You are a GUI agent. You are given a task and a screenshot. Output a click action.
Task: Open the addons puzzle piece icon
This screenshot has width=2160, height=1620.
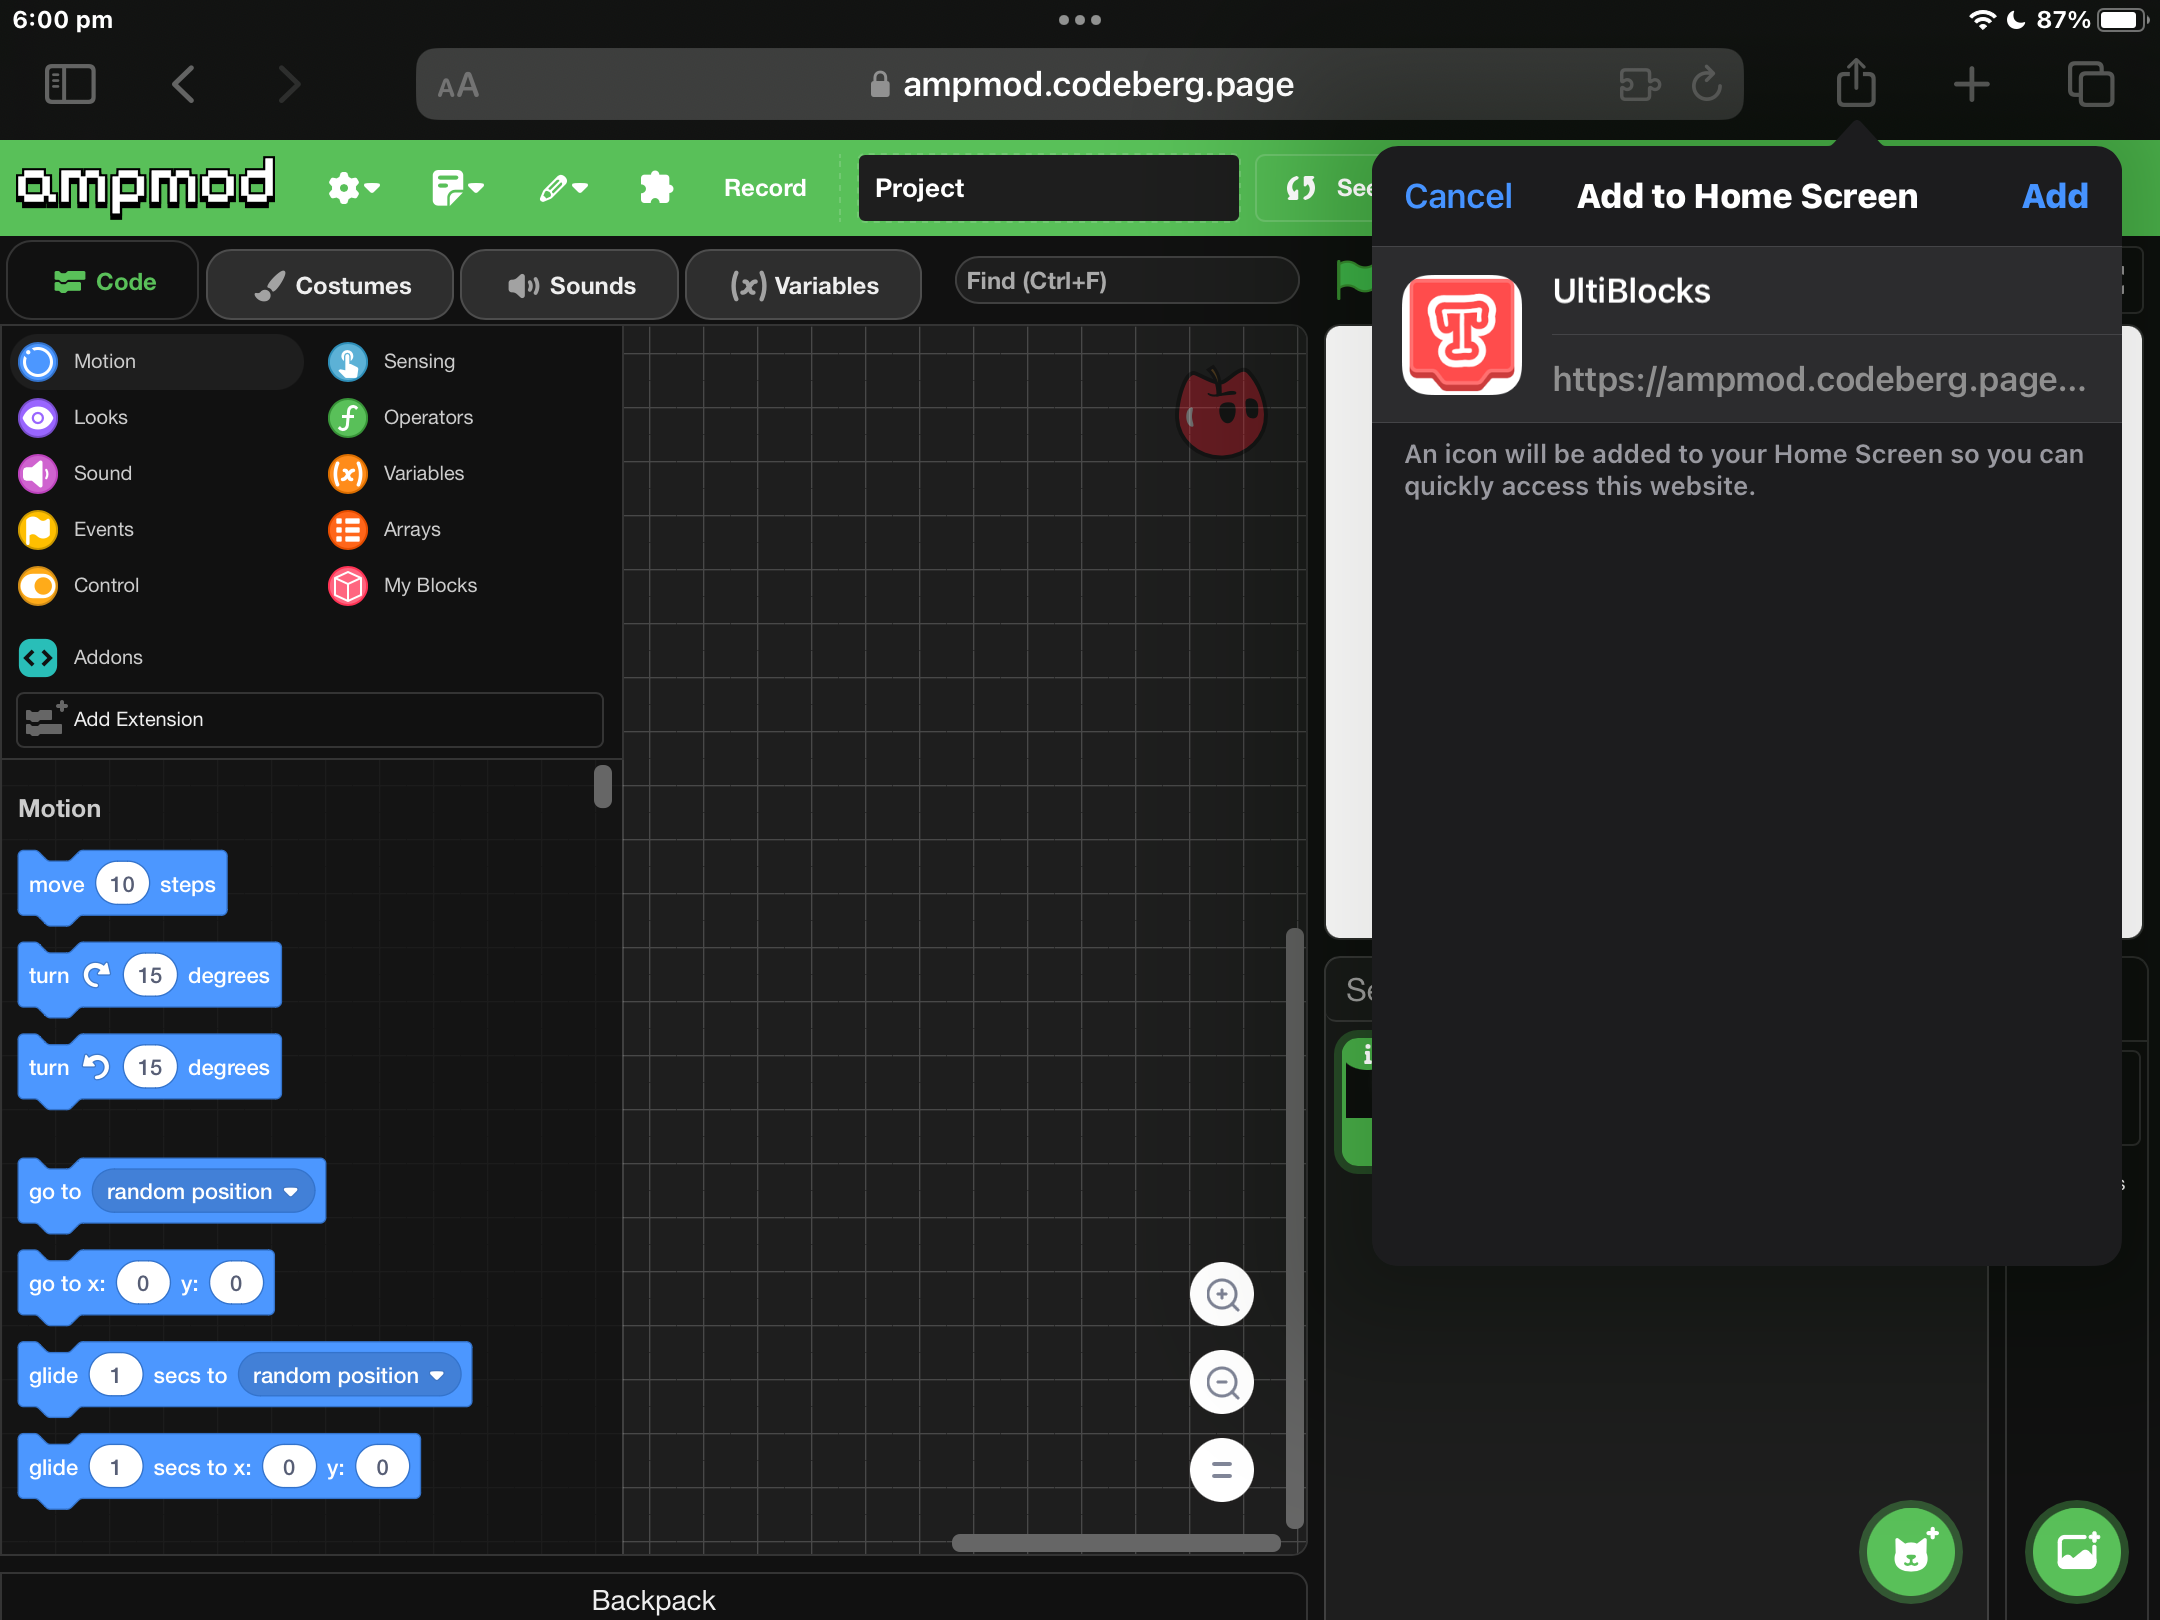click(656, 188)
